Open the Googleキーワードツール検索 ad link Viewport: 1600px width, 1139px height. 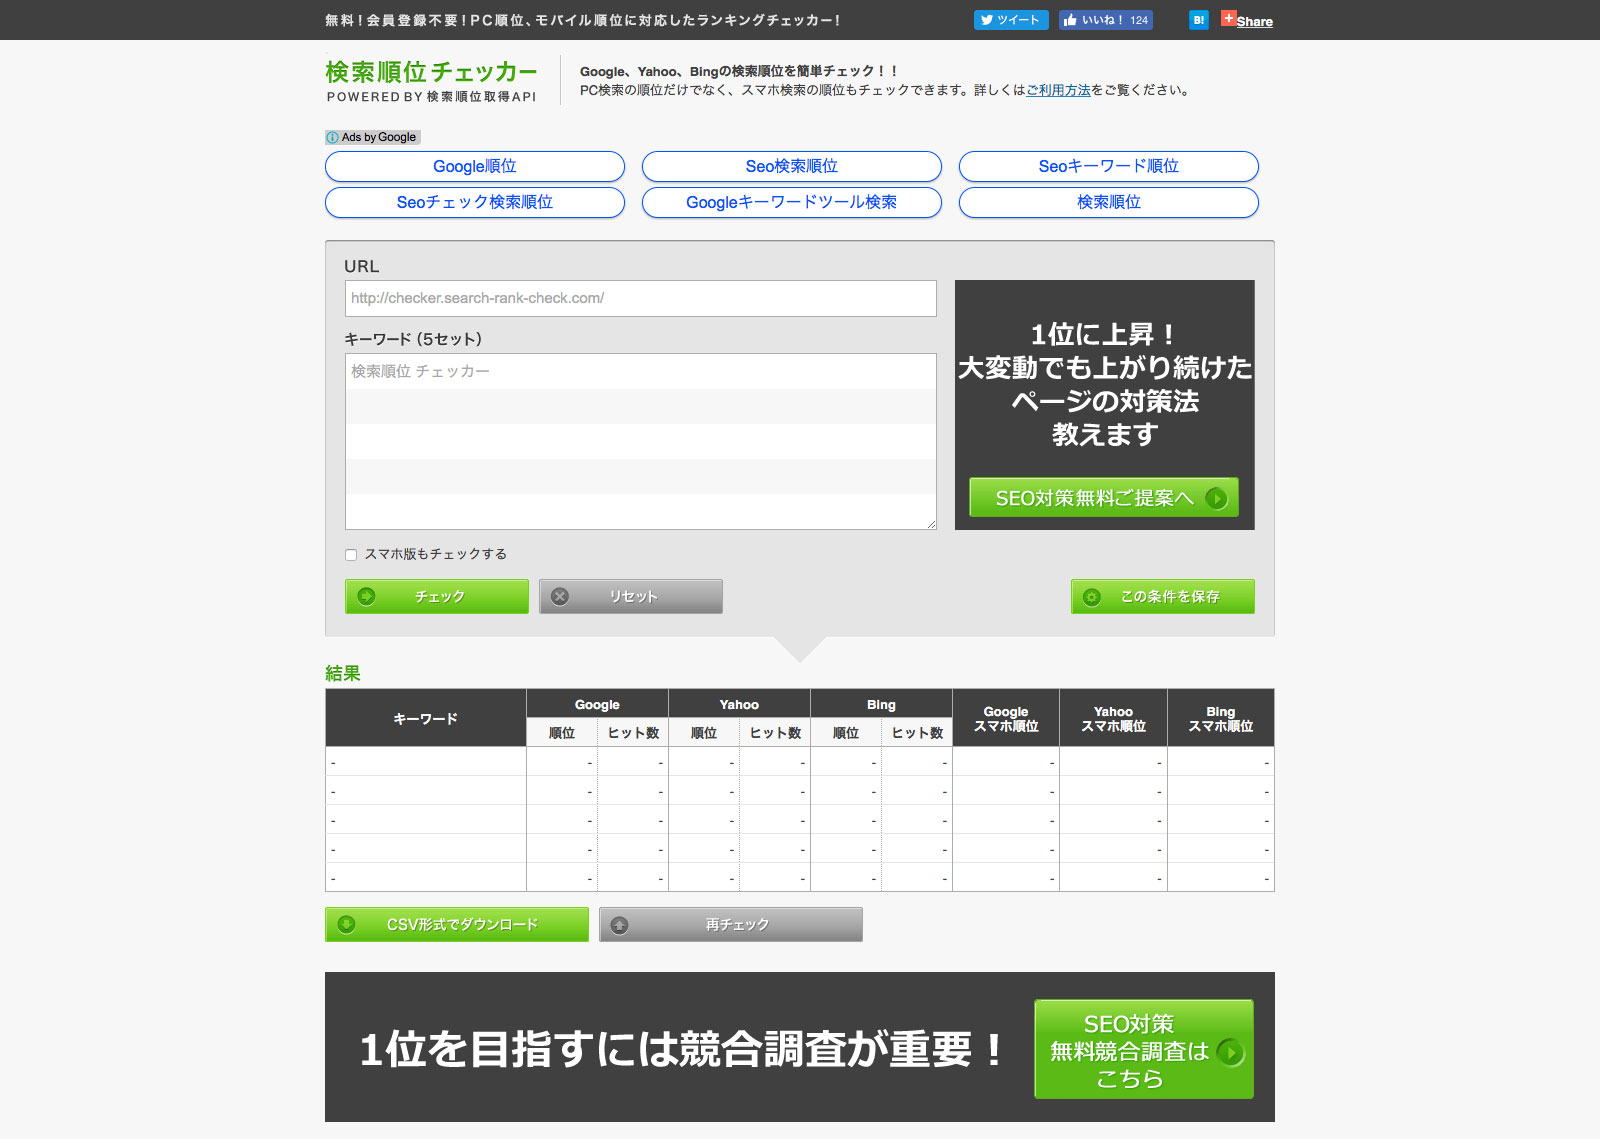[791, 203]
